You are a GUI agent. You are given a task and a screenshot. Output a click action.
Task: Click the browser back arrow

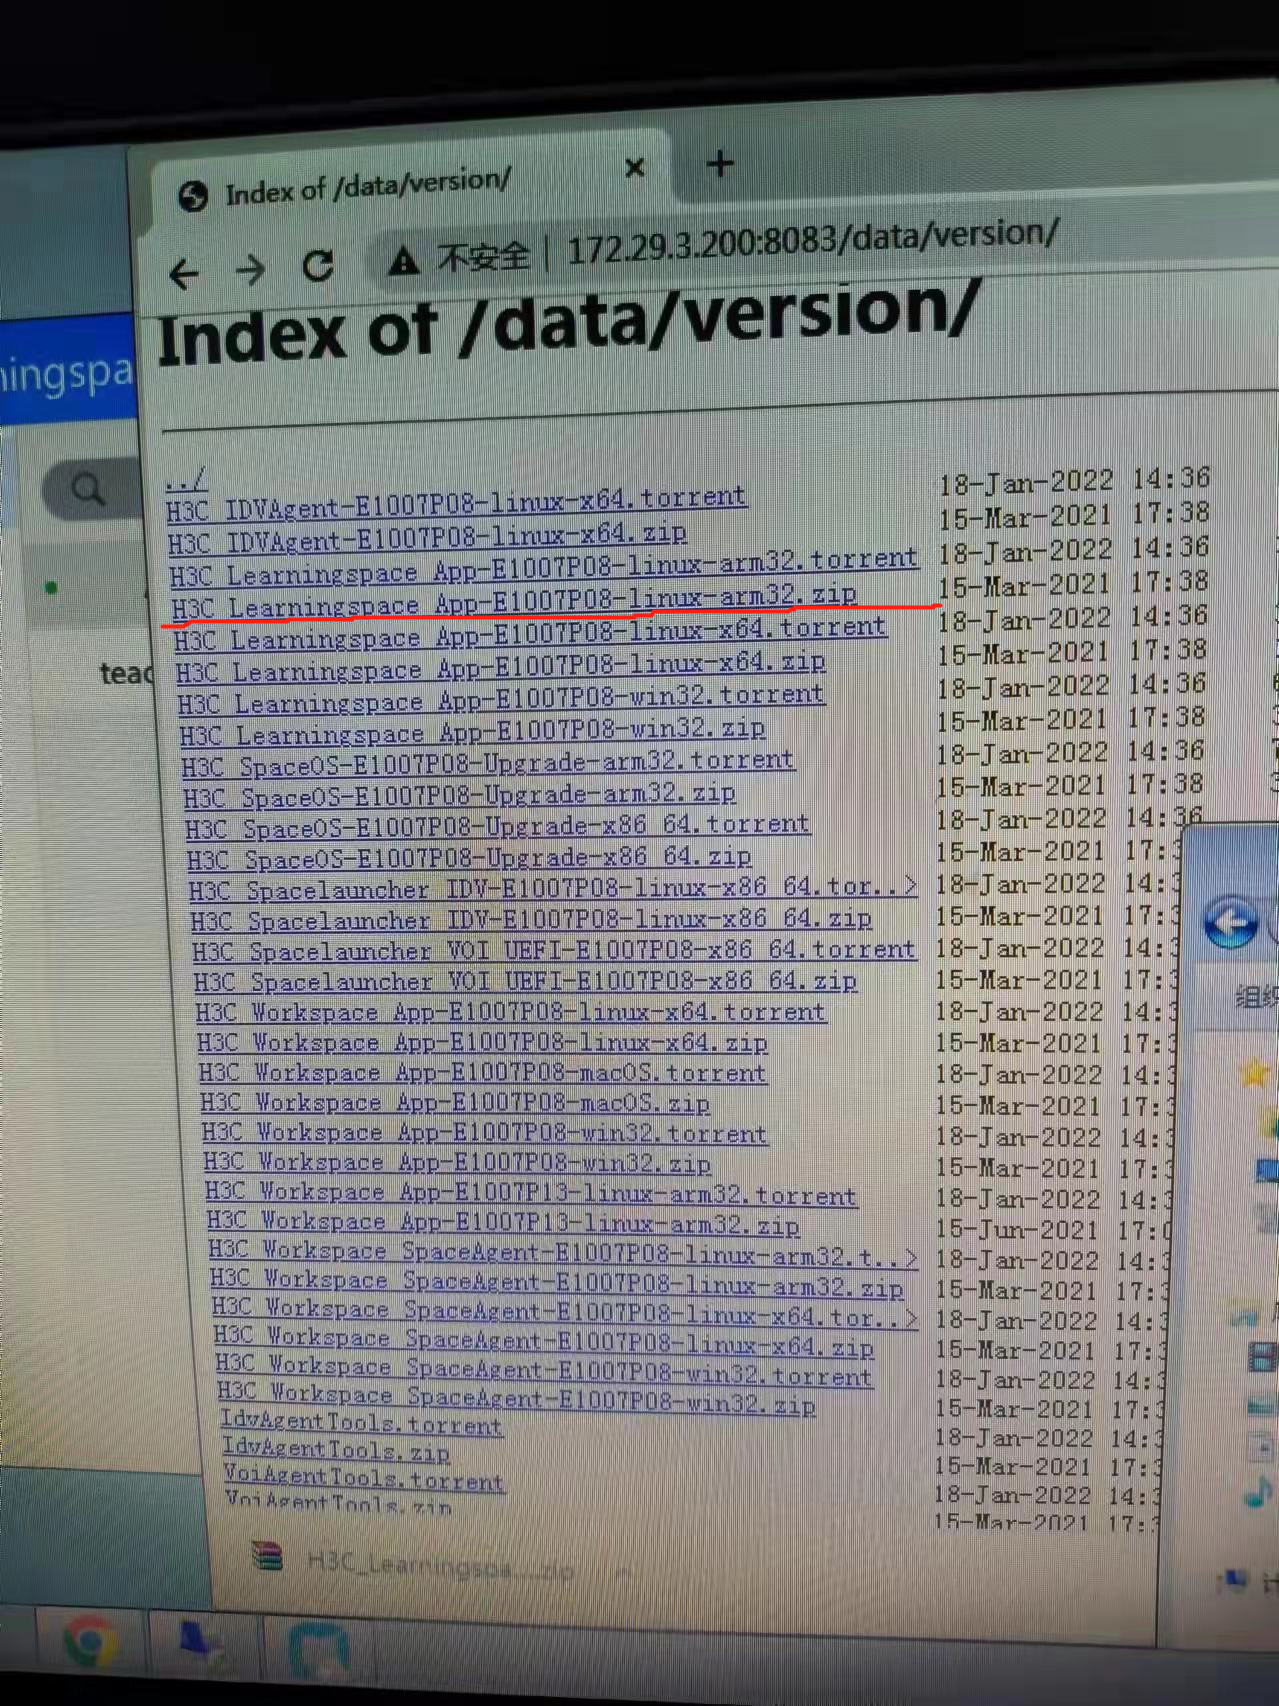(184, 273)
